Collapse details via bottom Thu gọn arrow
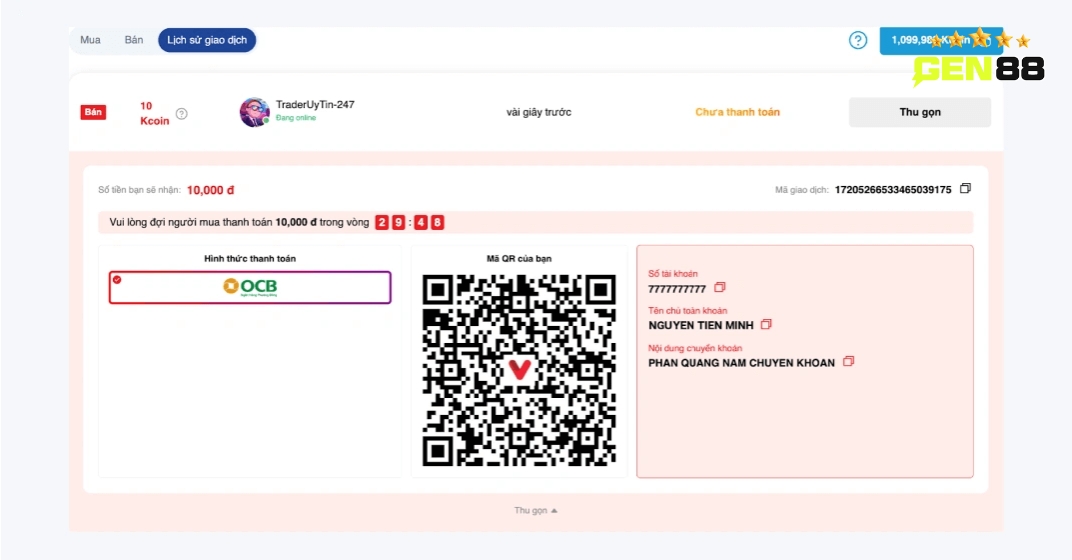The height and width of the screenshot is (560, 1072). click(535, 511)
